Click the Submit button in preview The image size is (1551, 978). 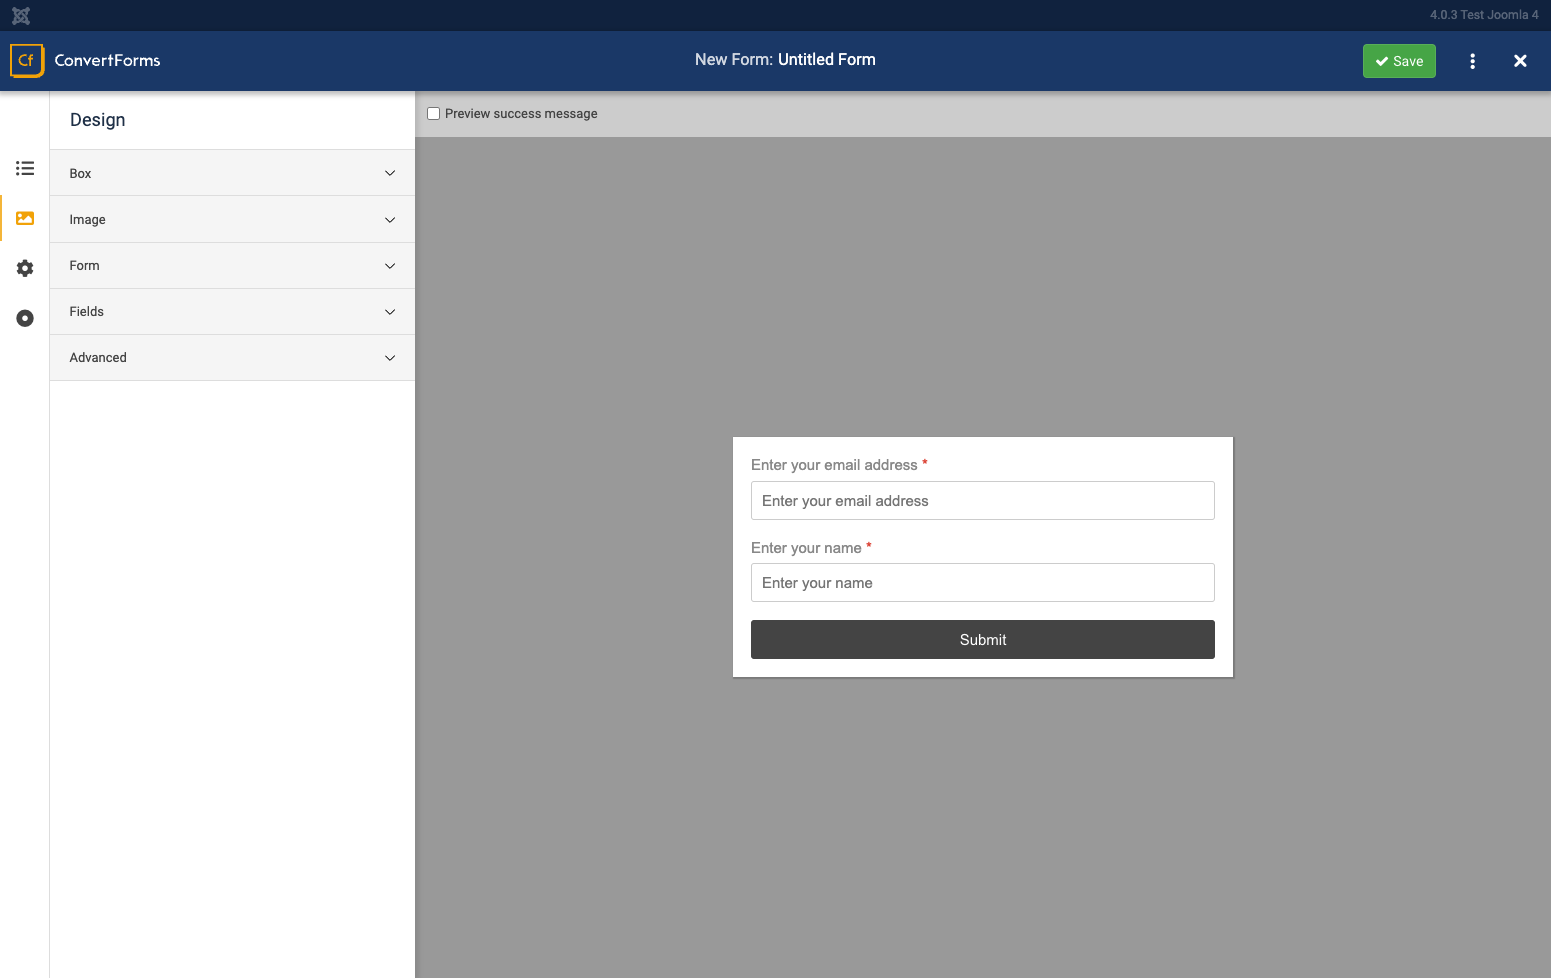tap(982, 640)
